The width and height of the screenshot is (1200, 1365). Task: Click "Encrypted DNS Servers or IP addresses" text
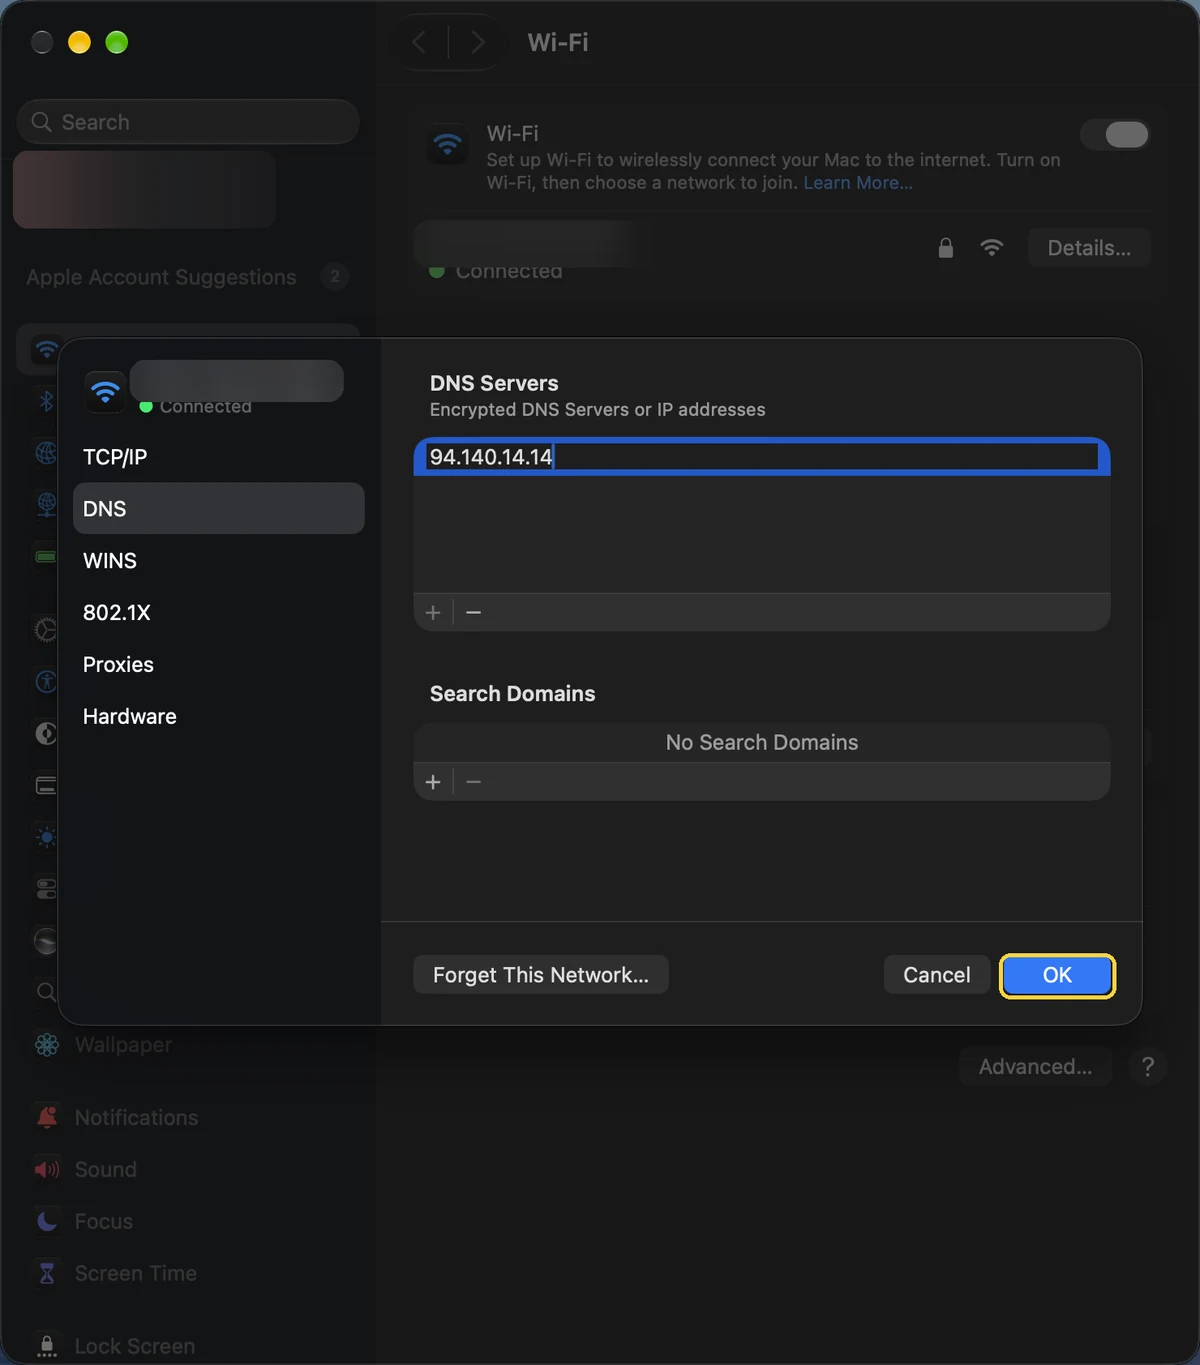click(x=597, y=410)
